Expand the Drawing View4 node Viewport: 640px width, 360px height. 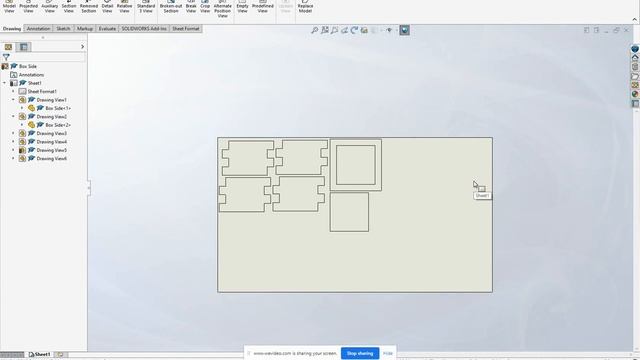click(x=13, y=142)
